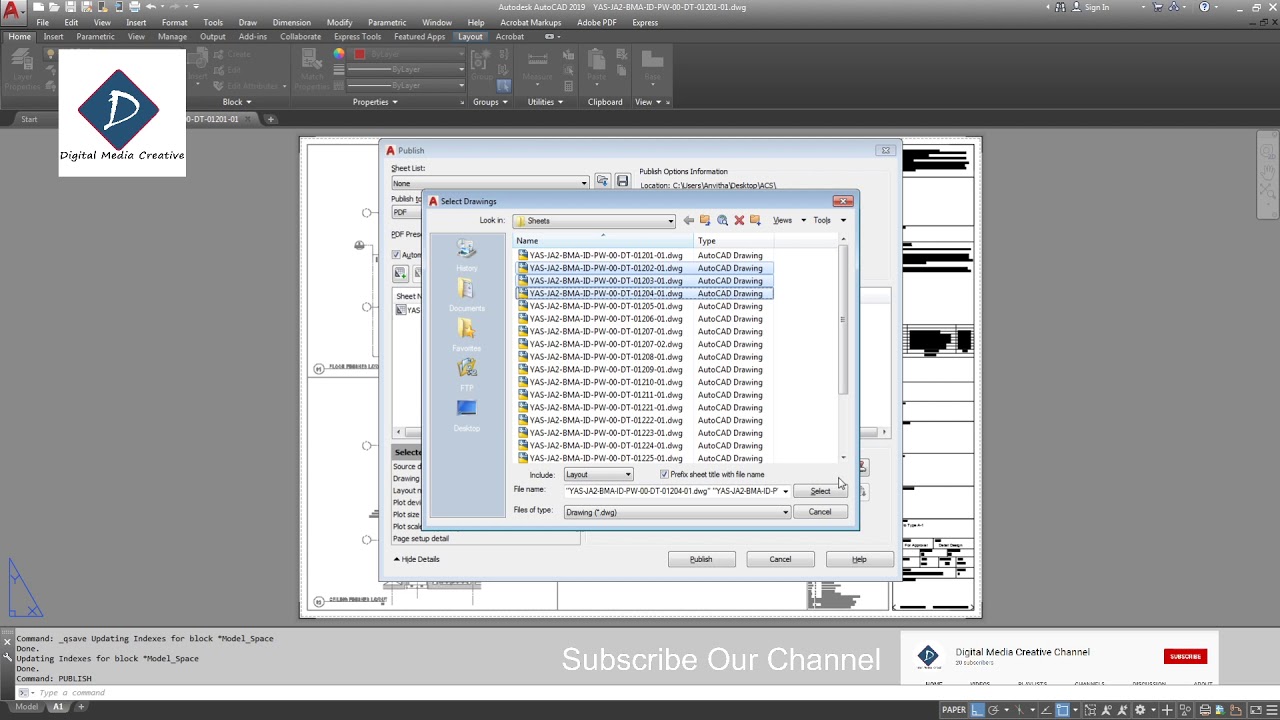Click the Select button
The width and height of the screenshot is (1280, 720).
[820, 491]
